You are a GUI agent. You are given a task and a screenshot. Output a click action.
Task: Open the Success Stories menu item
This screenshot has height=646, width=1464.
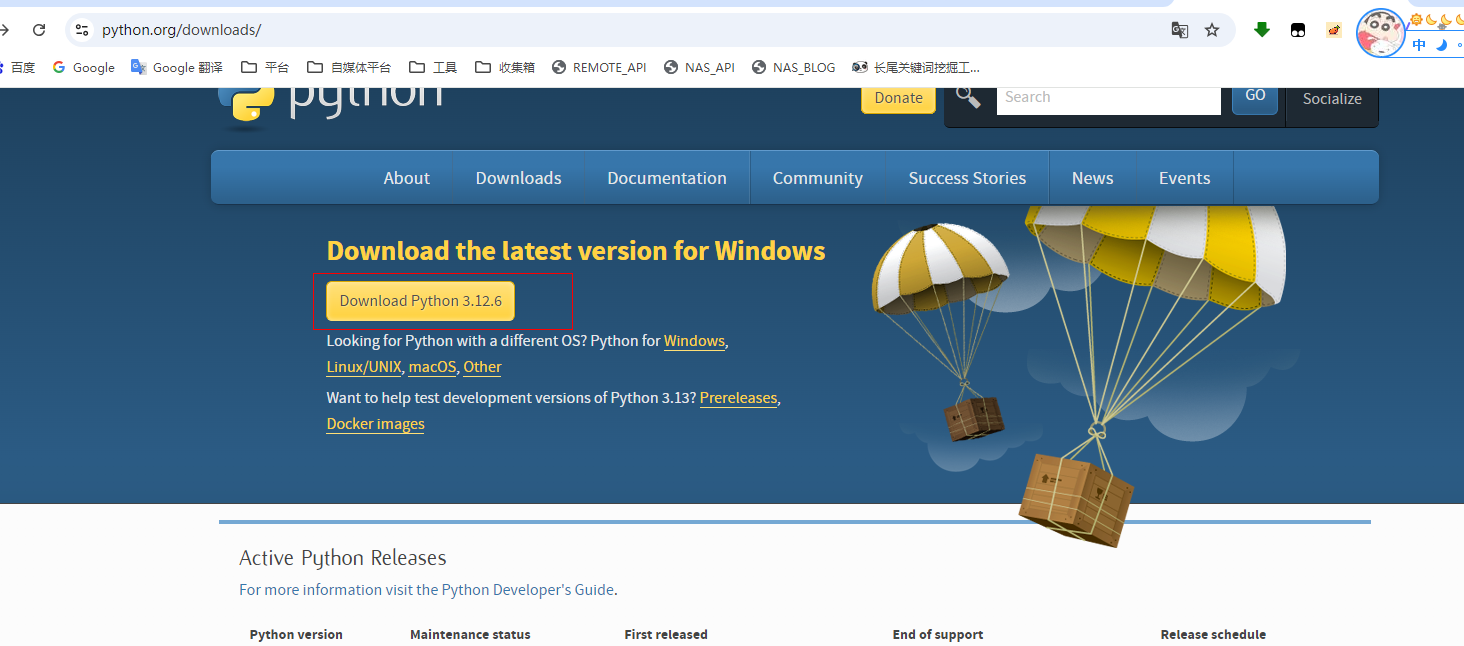coord(967,178)
